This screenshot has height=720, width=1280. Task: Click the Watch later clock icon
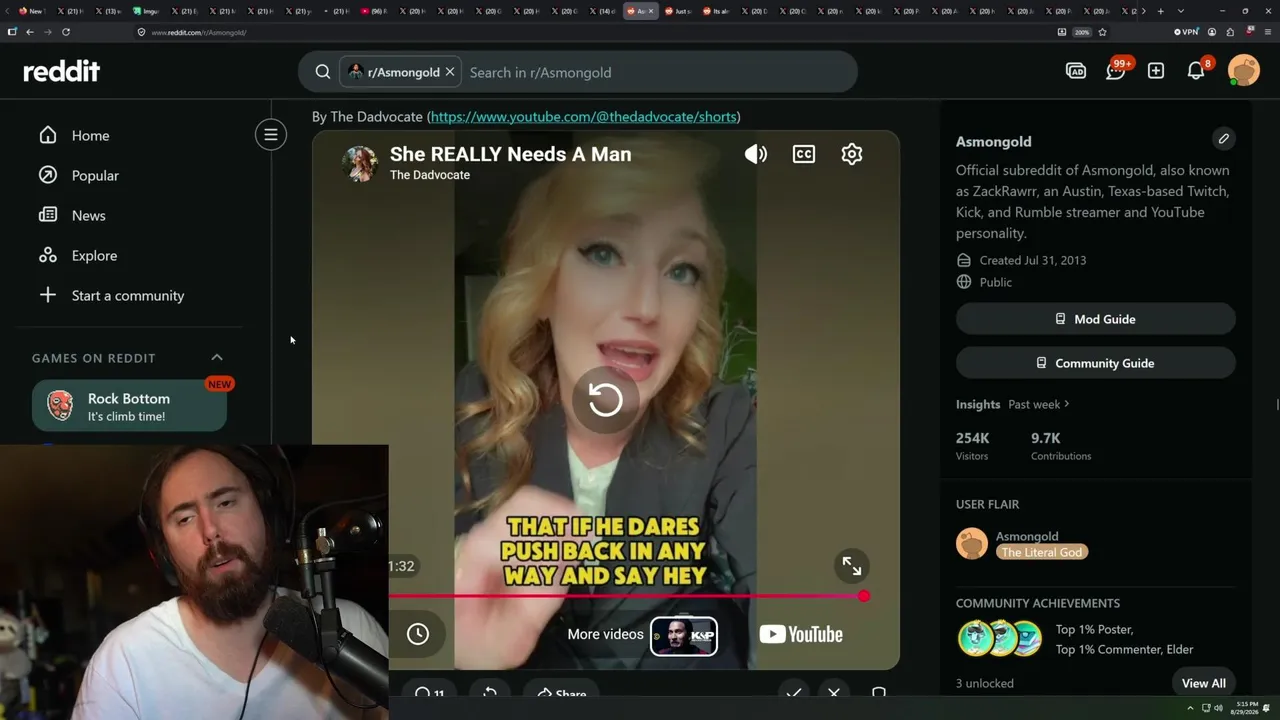(x=418, y=634)
